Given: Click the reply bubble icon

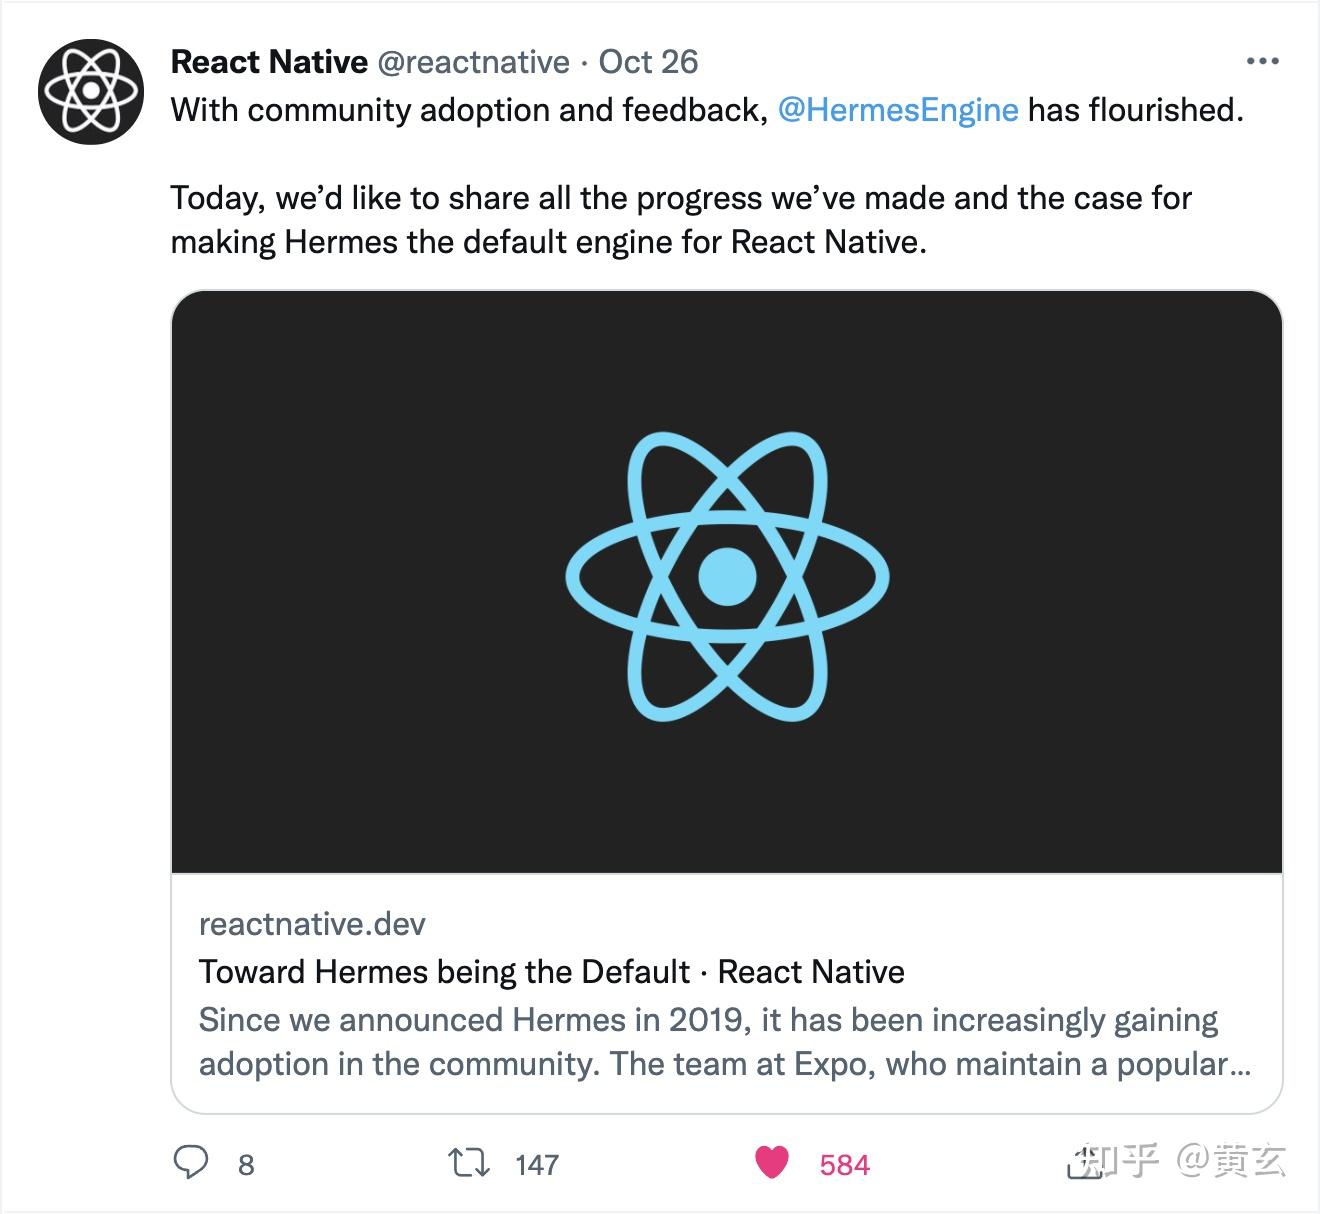Looking at the screenshot, I should coord(196,1163).
